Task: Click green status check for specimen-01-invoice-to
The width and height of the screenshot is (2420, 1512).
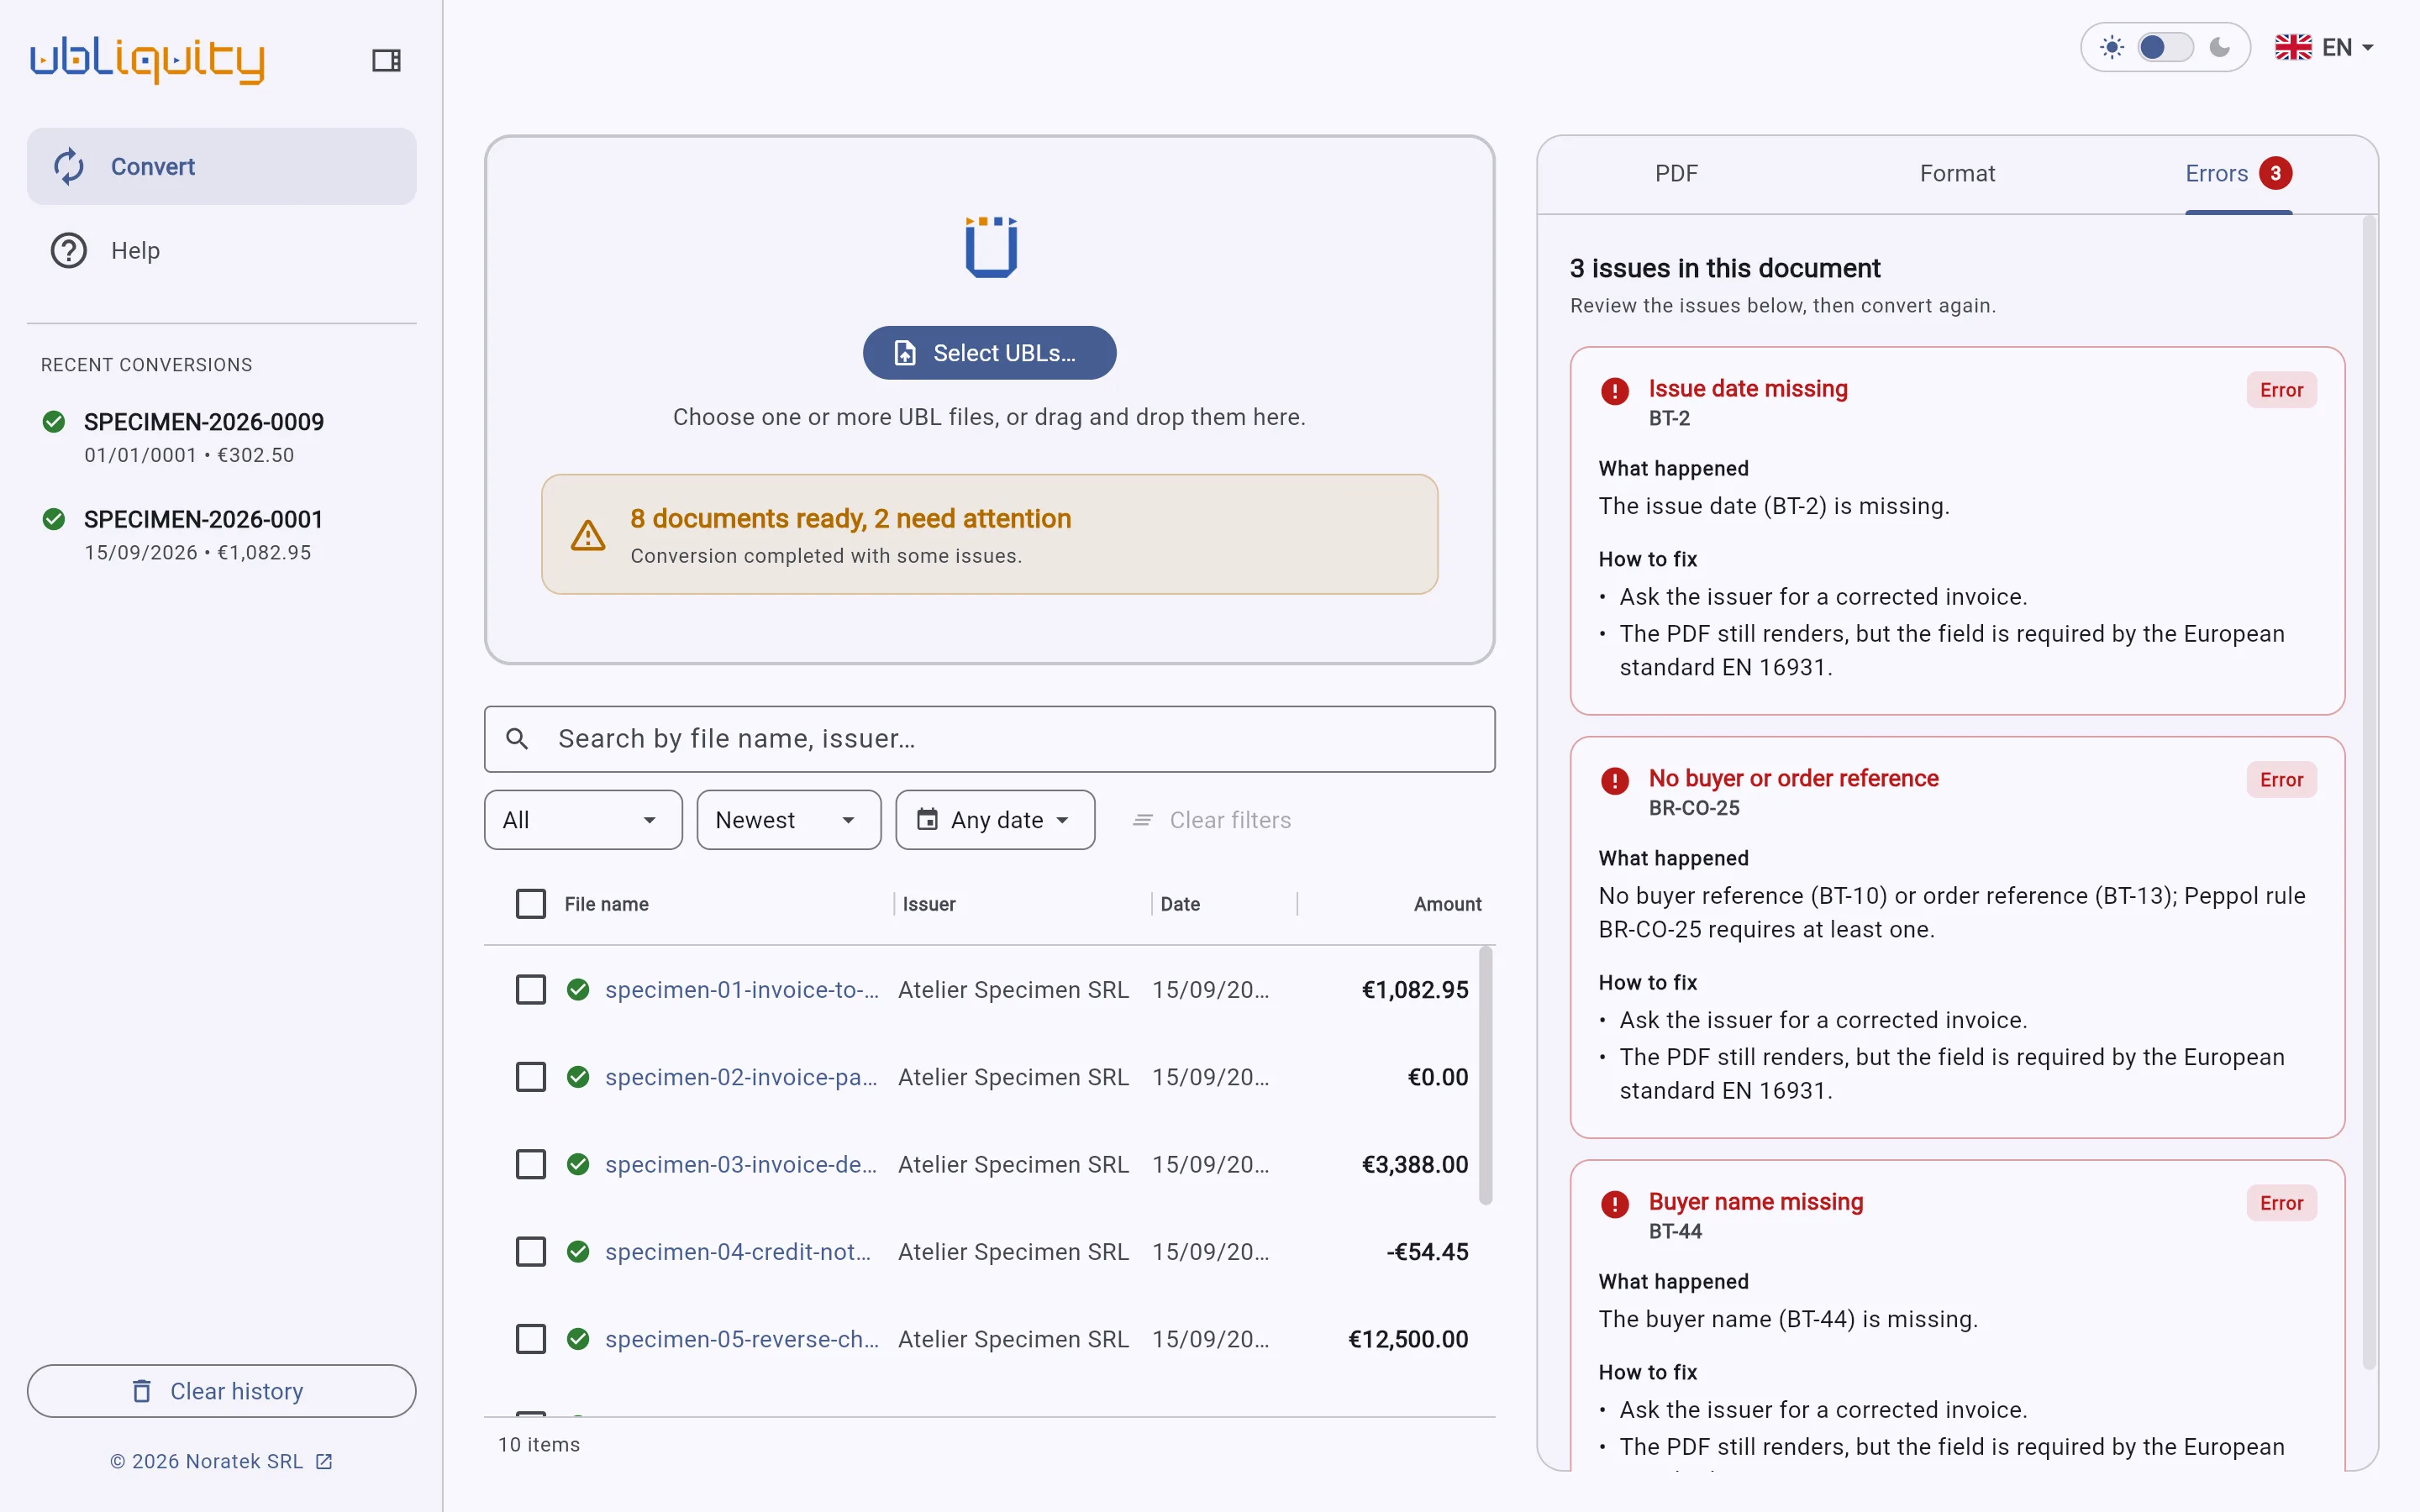Action: [578, 989]
